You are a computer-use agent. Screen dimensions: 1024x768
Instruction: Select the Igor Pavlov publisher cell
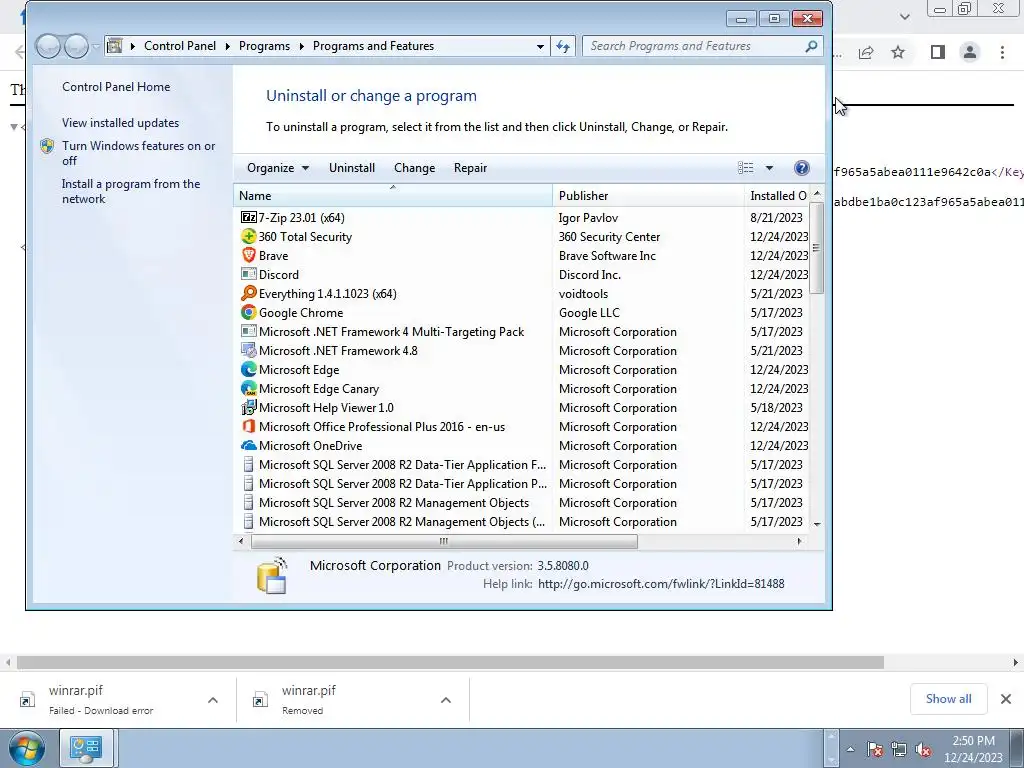(588, 217)
